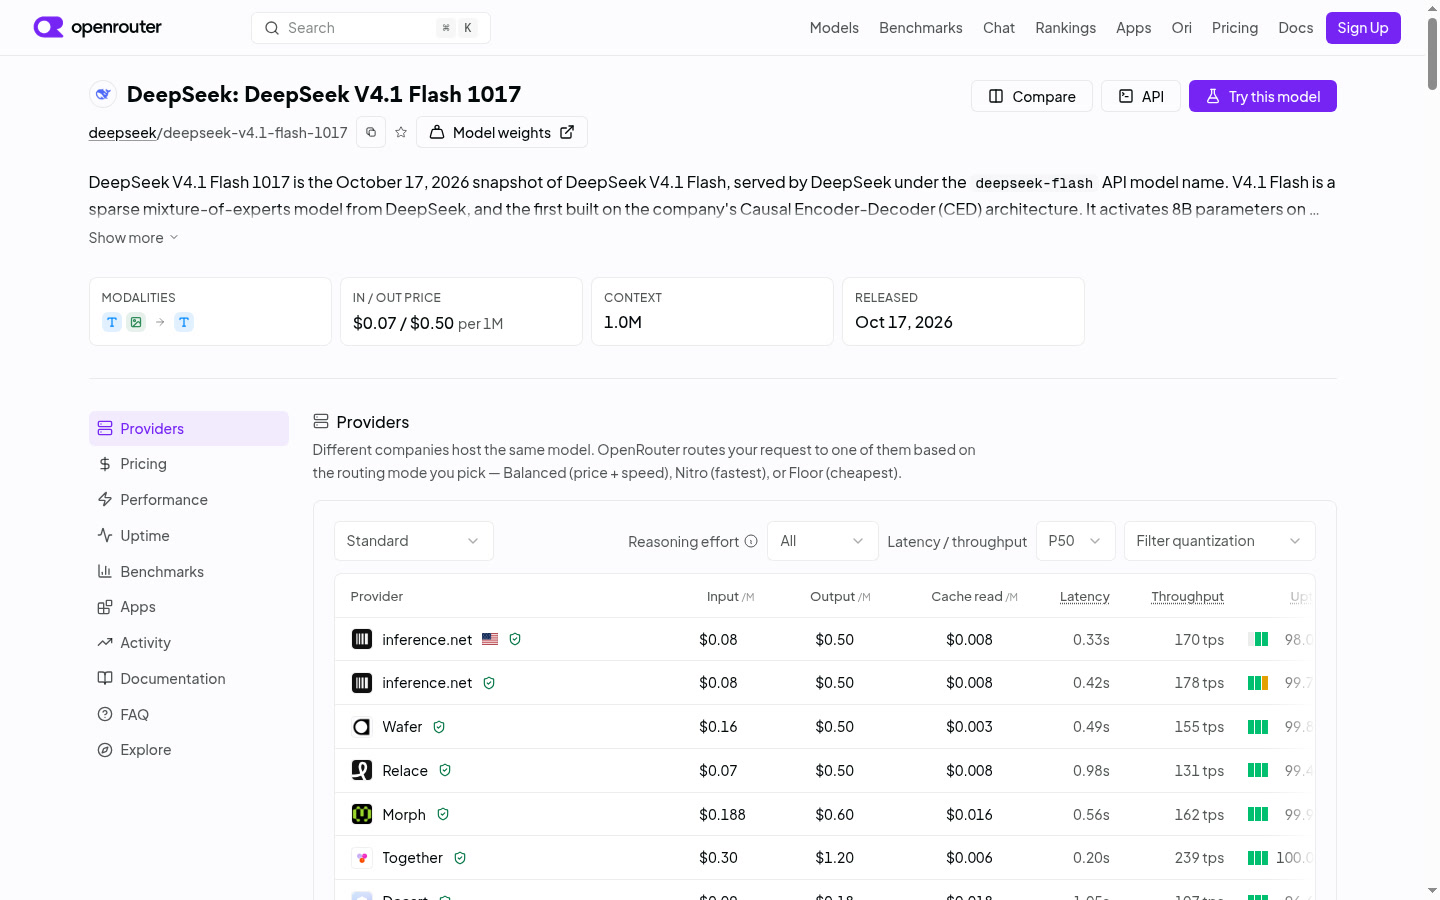Click the shield icon on first inference.net row
This screenshot has width=1440, height=900.
point(515,639)
